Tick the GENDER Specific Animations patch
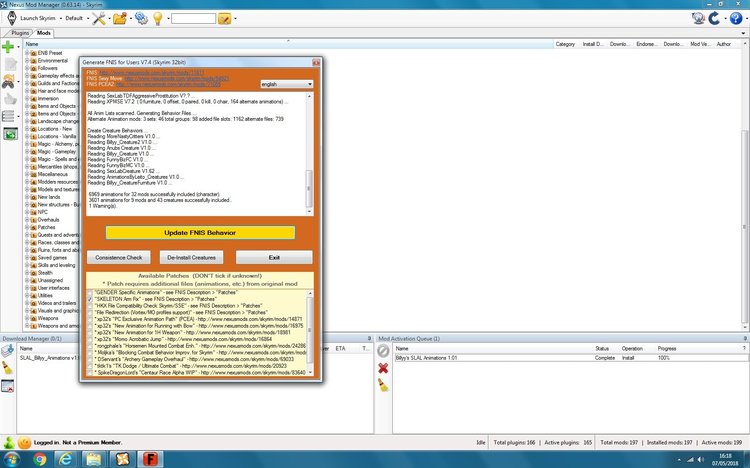The height and width of the screenshot is (468, 750). pos(89,292)
